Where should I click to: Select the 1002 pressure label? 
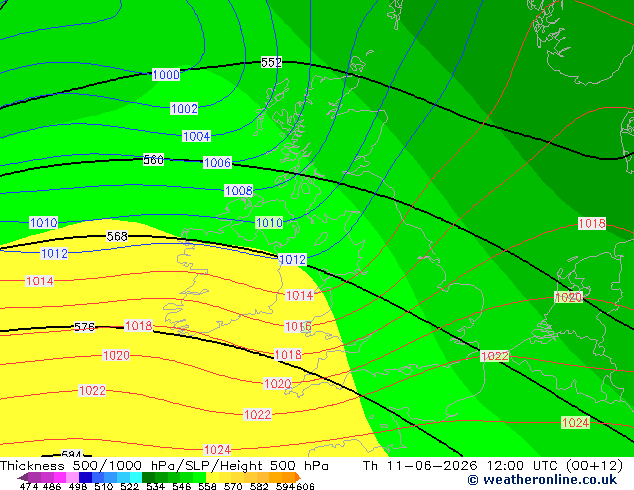click(184, 108)
